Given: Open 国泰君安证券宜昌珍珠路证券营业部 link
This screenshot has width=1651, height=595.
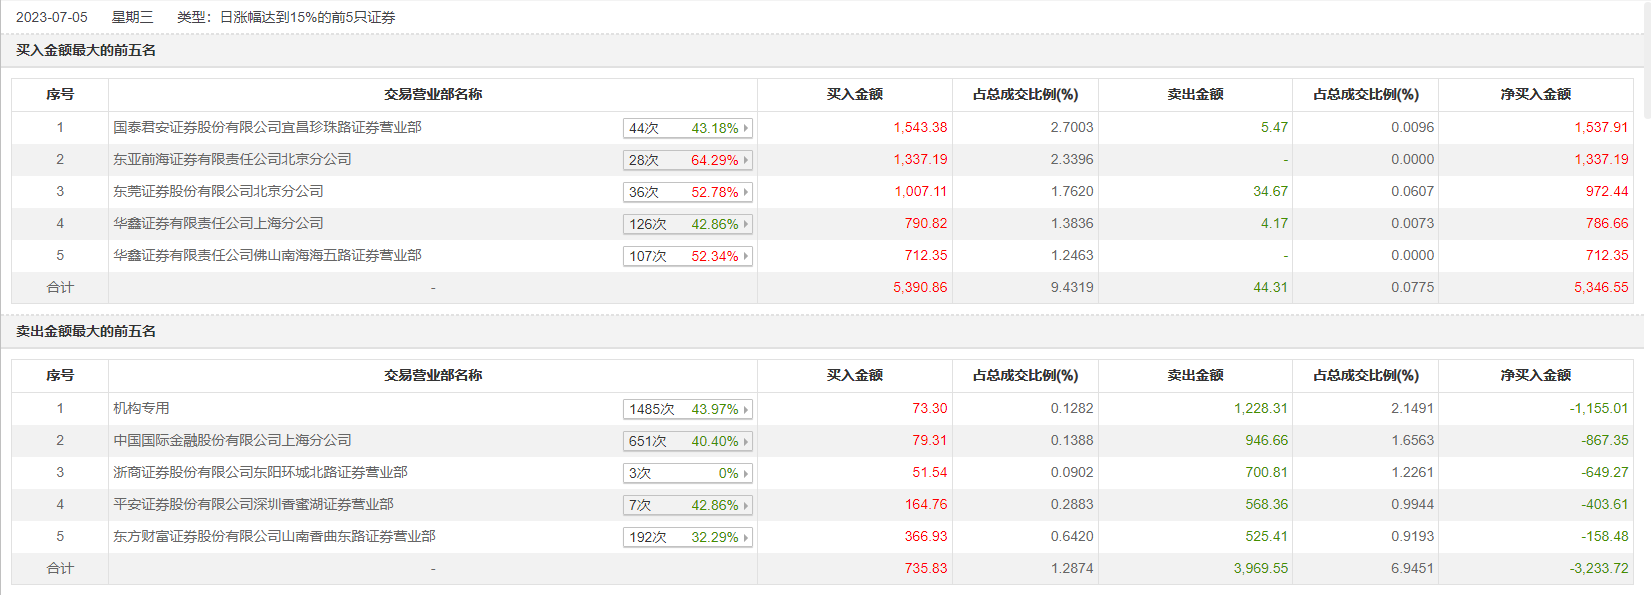Looking at the screenshot, I should click(x=267, y=127).
